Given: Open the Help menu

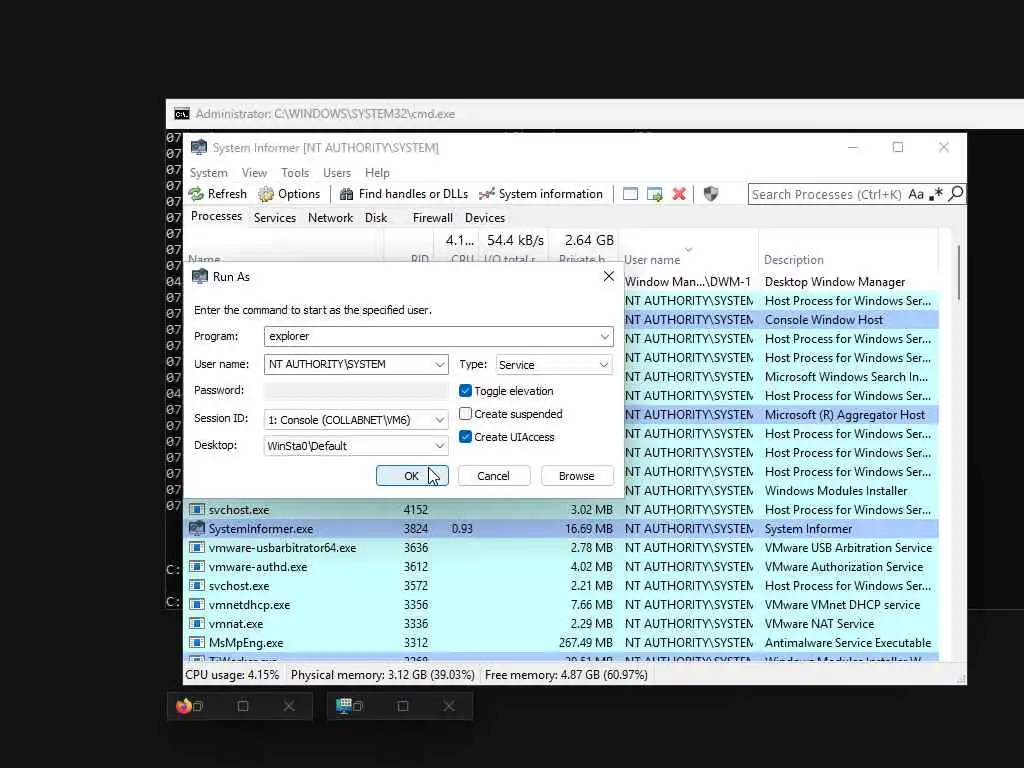Looking at the screenshot, I should click(377, 172).
